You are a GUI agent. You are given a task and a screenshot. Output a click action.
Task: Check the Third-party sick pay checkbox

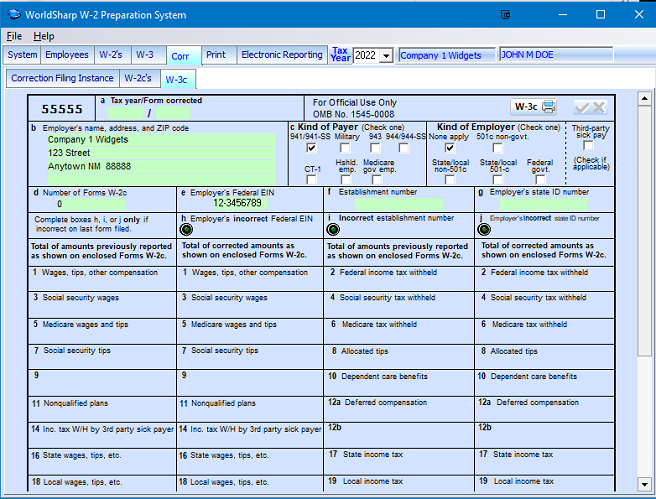click(x=589, y=146)
